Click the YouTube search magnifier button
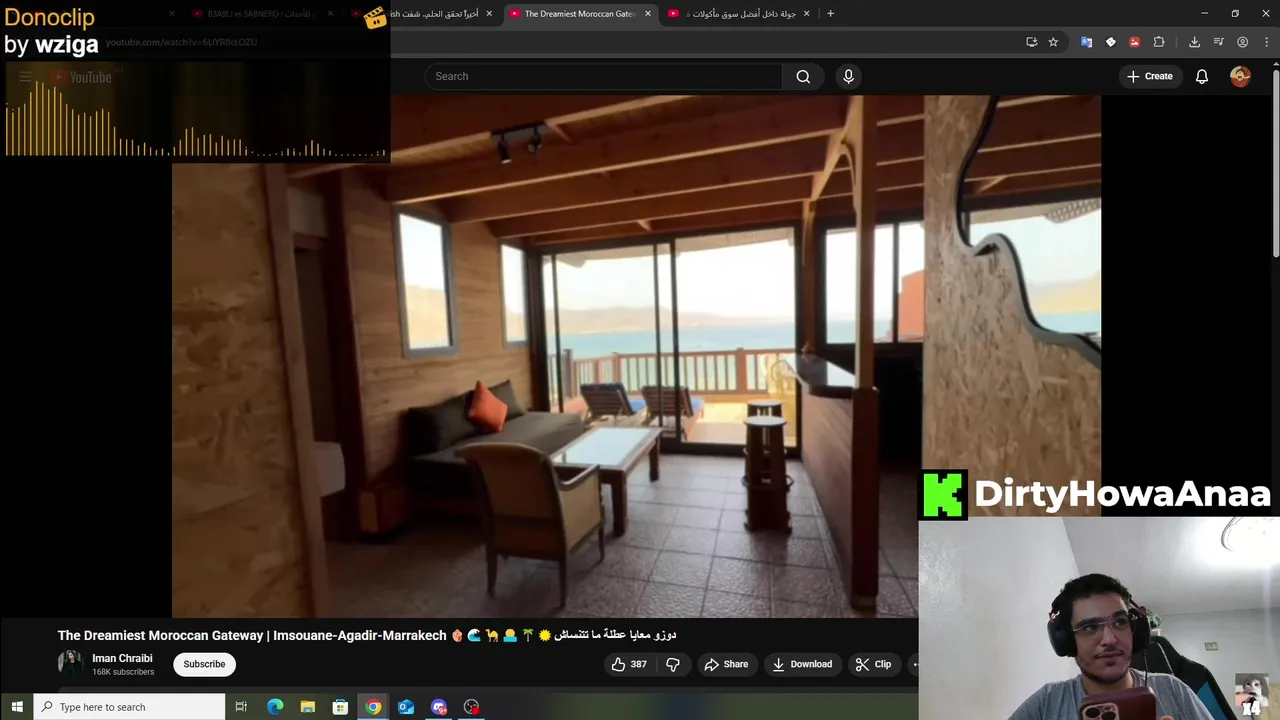 (803, 76)
